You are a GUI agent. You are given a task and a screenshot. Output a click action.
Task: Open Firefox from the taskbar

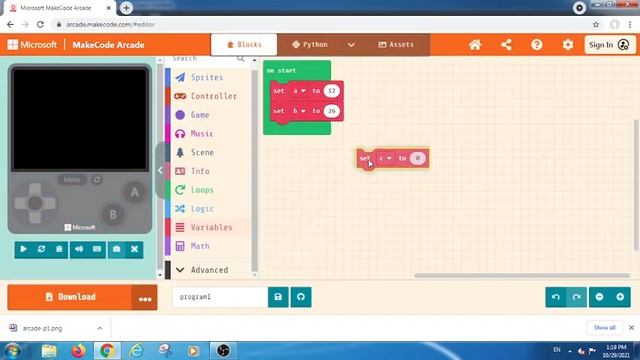click(x=78, y=351)
